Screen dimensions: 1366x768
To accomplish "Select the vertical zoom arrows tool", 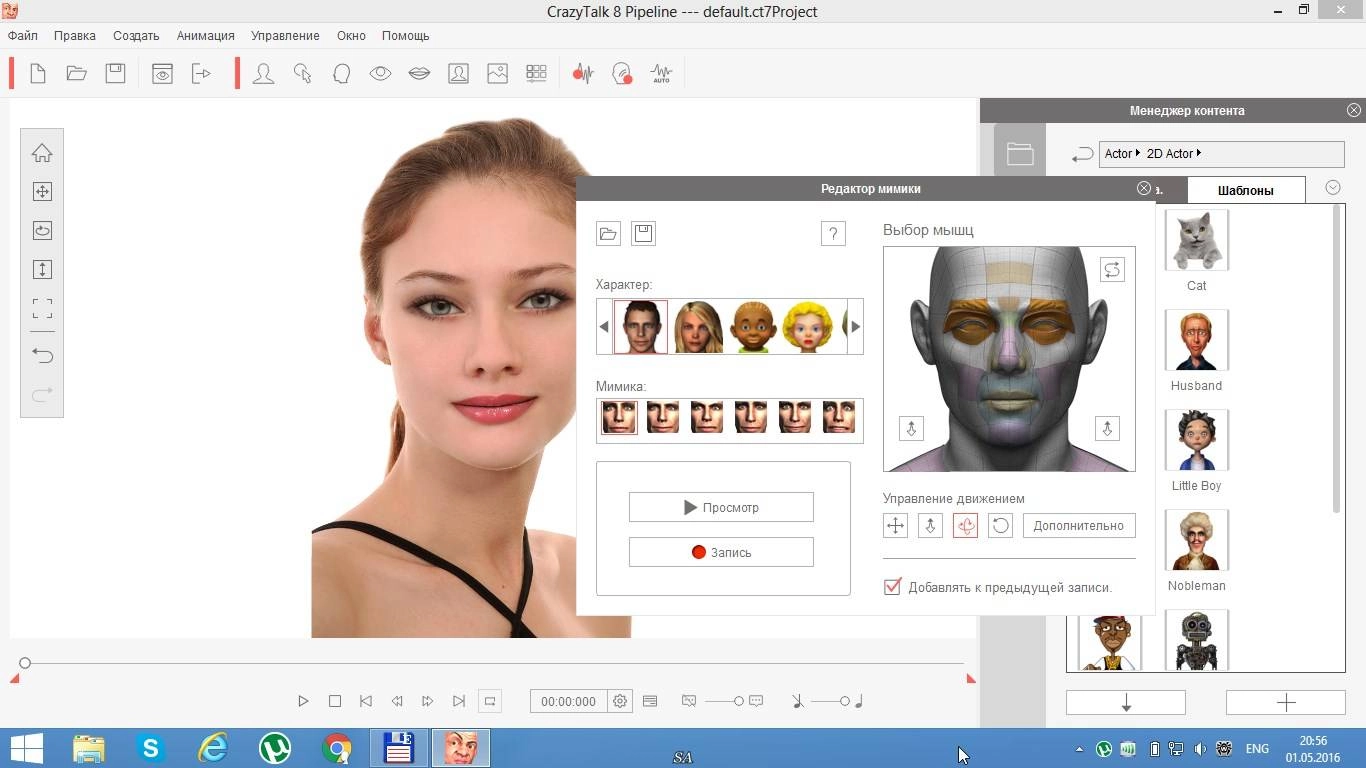I will click(x=42, y=269).
